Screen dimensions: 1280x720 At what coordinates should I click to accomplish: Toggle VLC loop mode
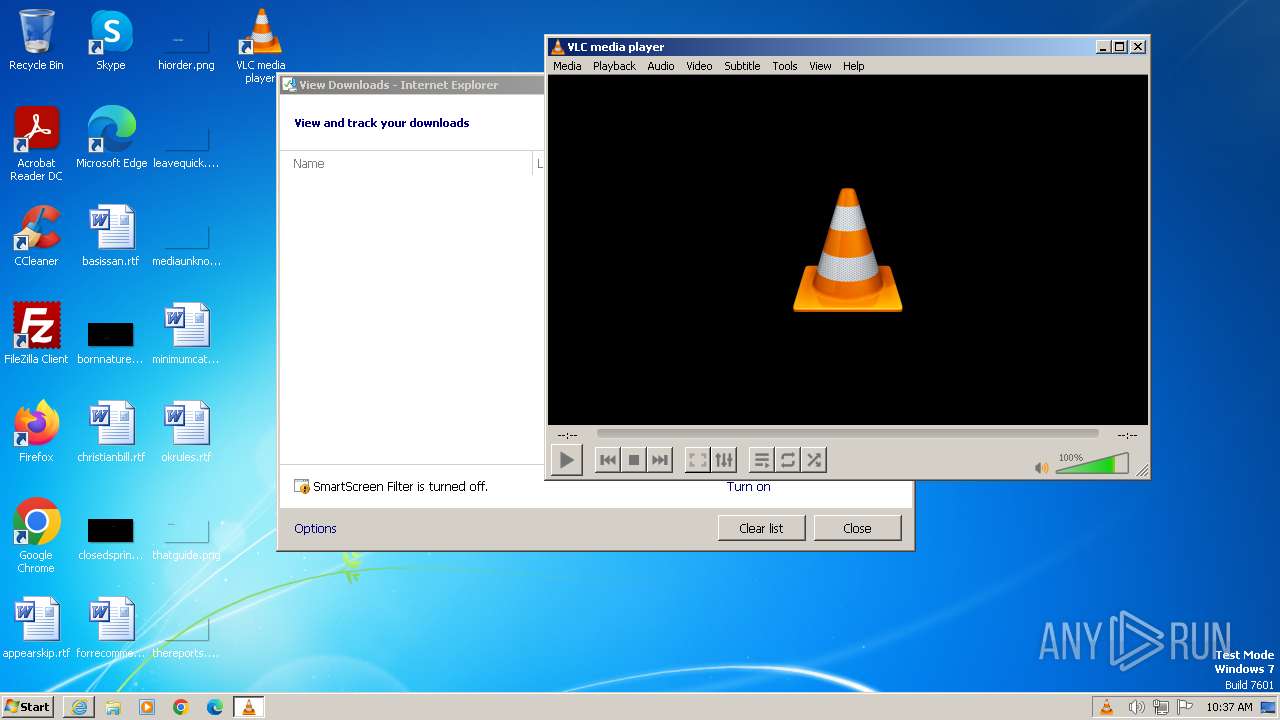point(788,460)
